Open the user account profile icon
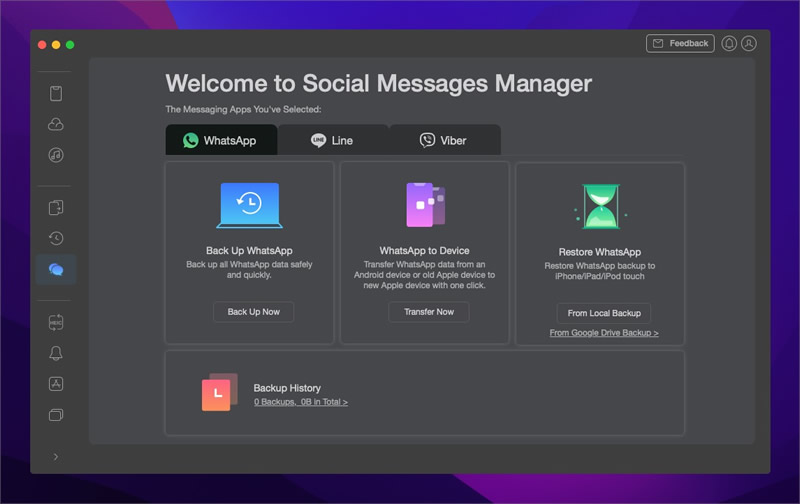Image resolution: width=800 pixels, height=504 pixels. [749, 43]
